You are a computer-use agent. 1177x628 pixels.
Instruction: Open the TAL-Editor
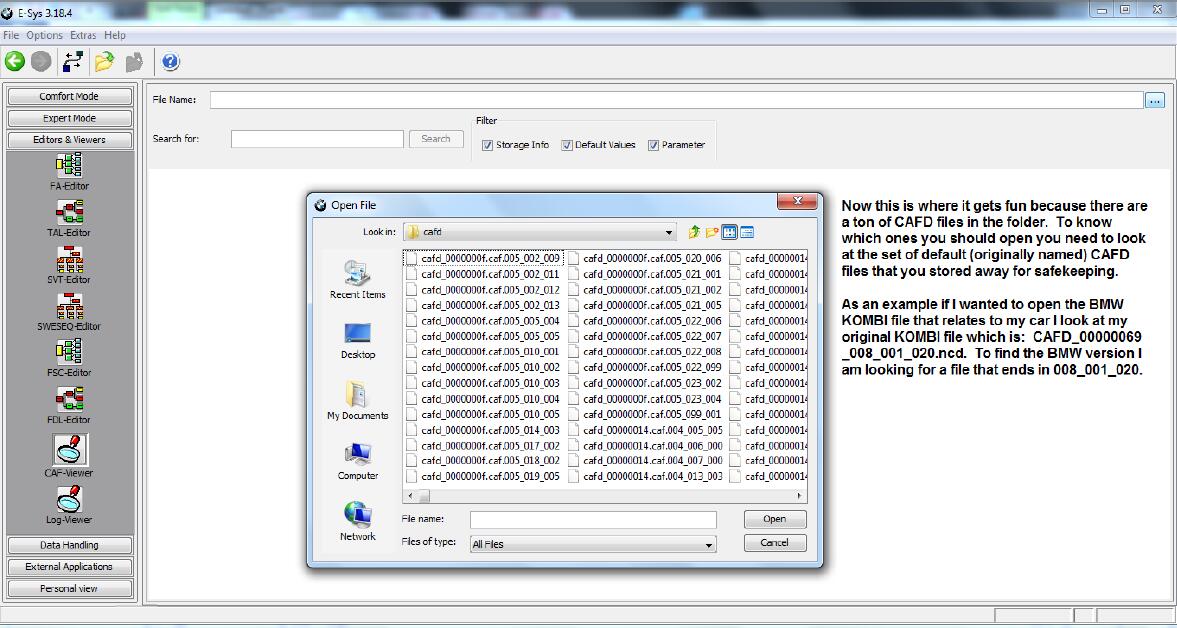point(69,218)
